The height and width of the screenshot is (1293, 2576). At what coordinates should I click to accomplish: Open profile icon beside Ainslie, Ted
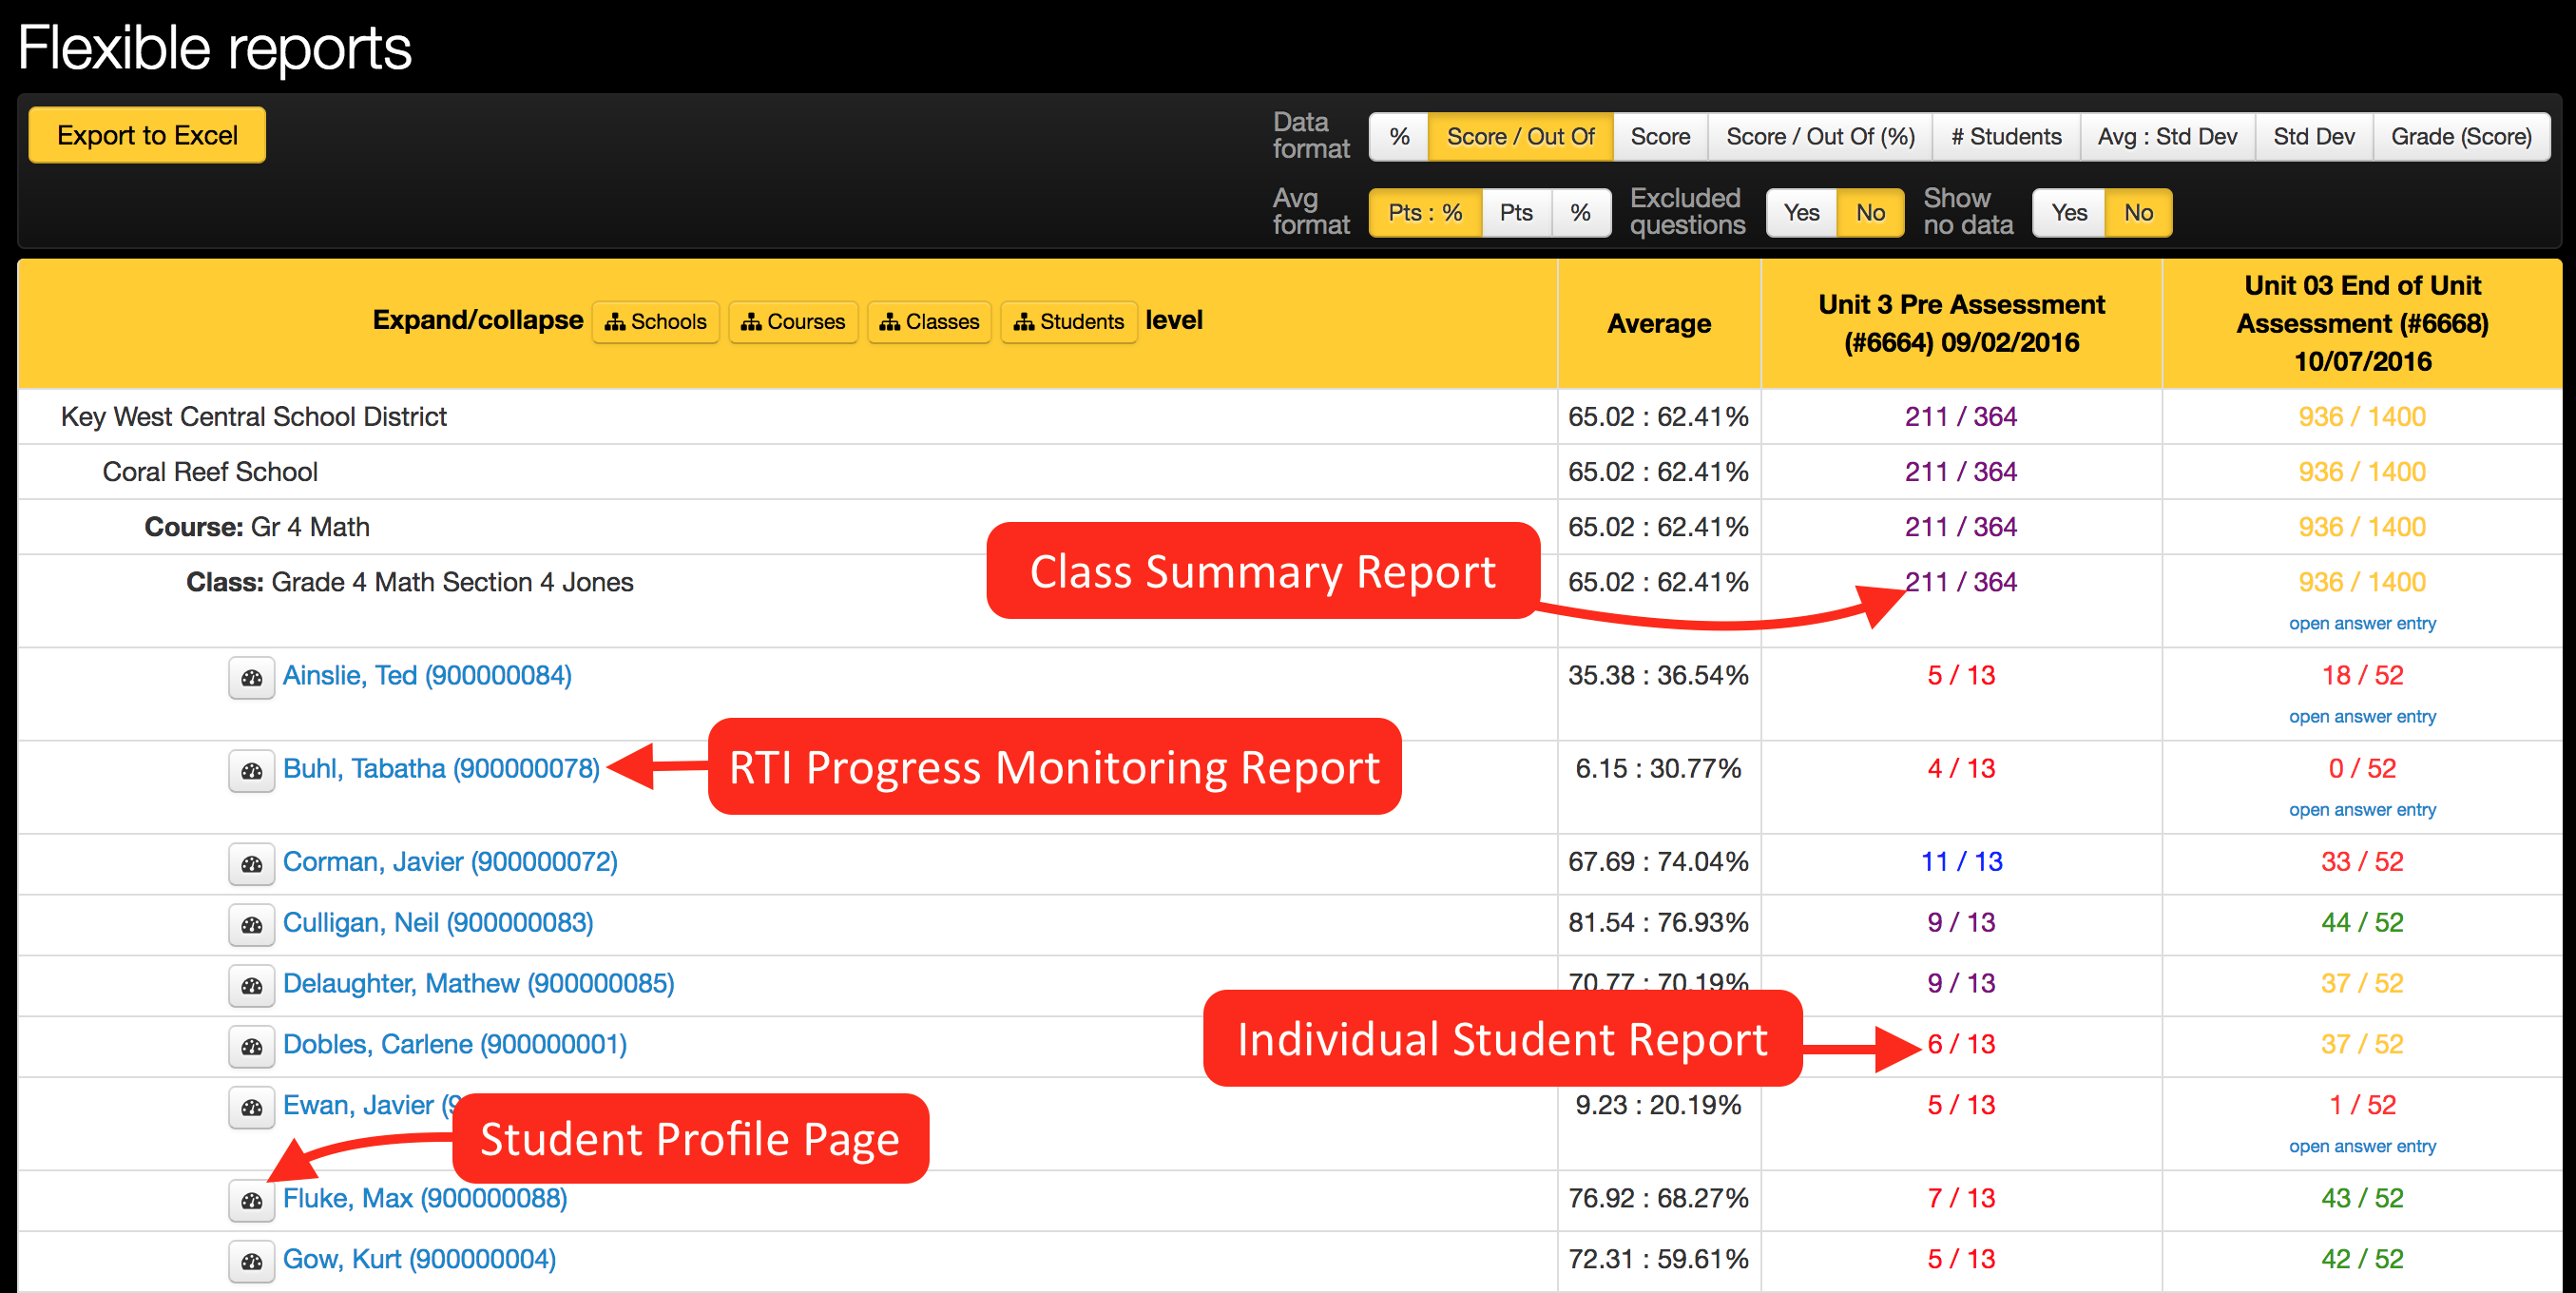tap(251, 678)
